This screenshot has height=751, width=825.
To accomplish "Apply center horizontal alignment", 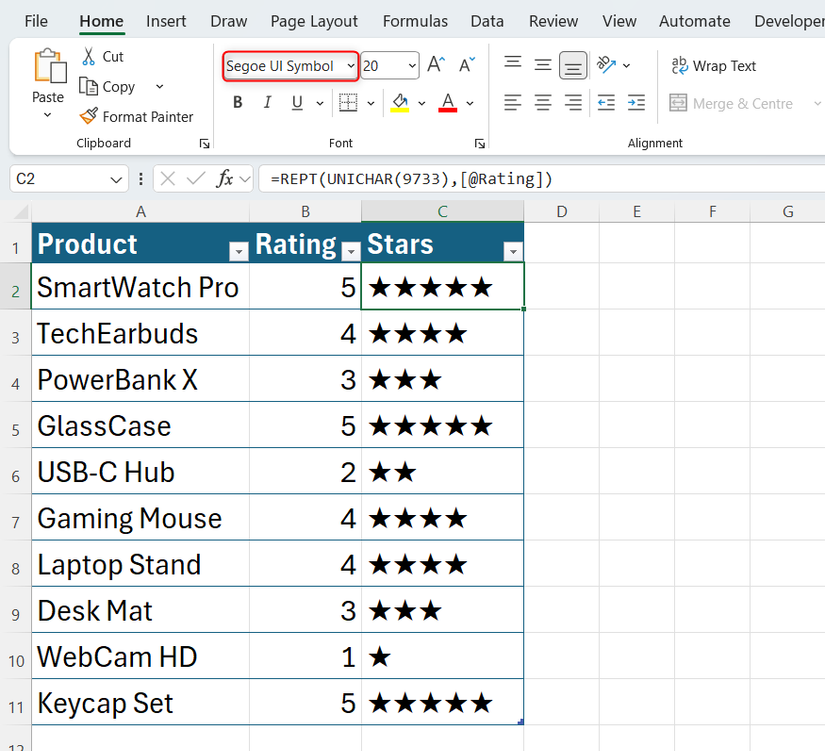I will [543, 102].
